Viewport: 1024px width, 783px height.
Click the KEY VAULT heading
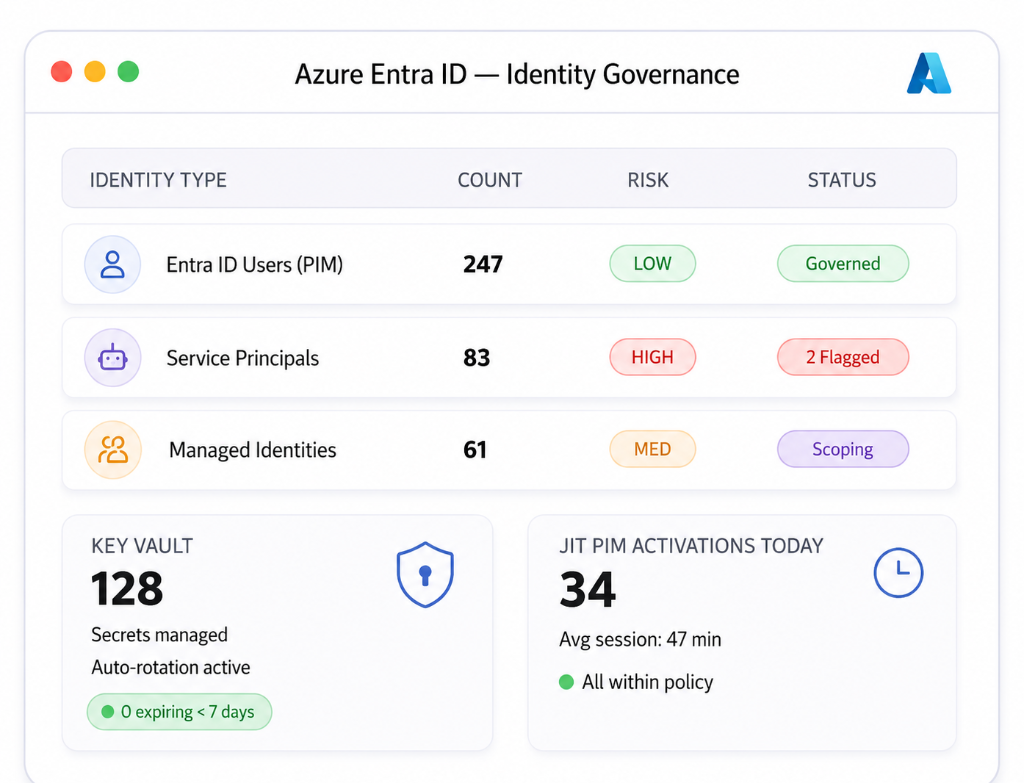[142, 546]
